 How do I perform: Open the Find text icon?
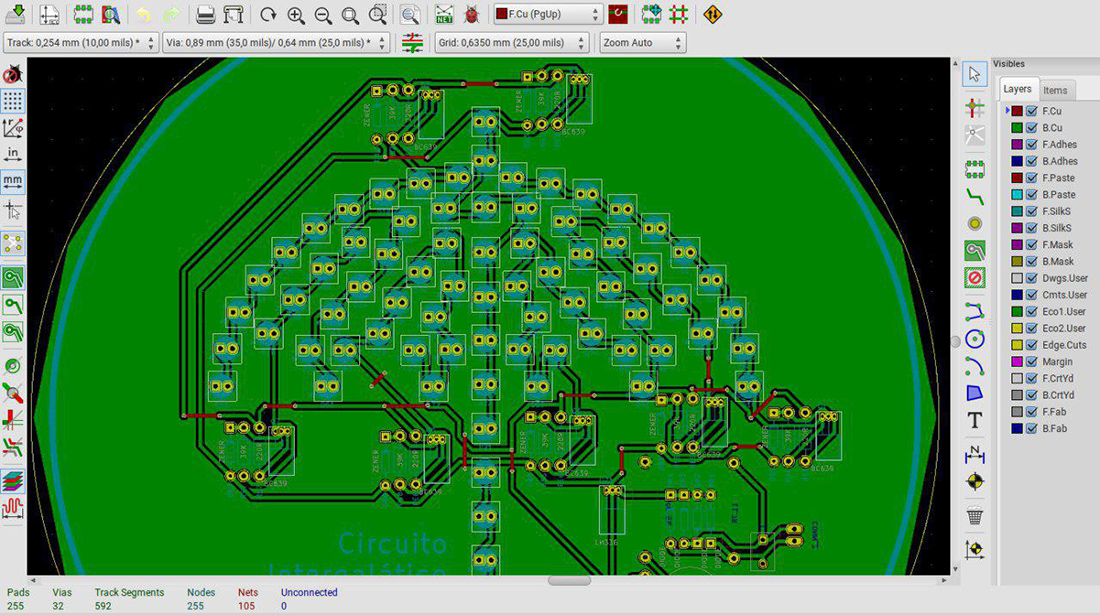410,15
